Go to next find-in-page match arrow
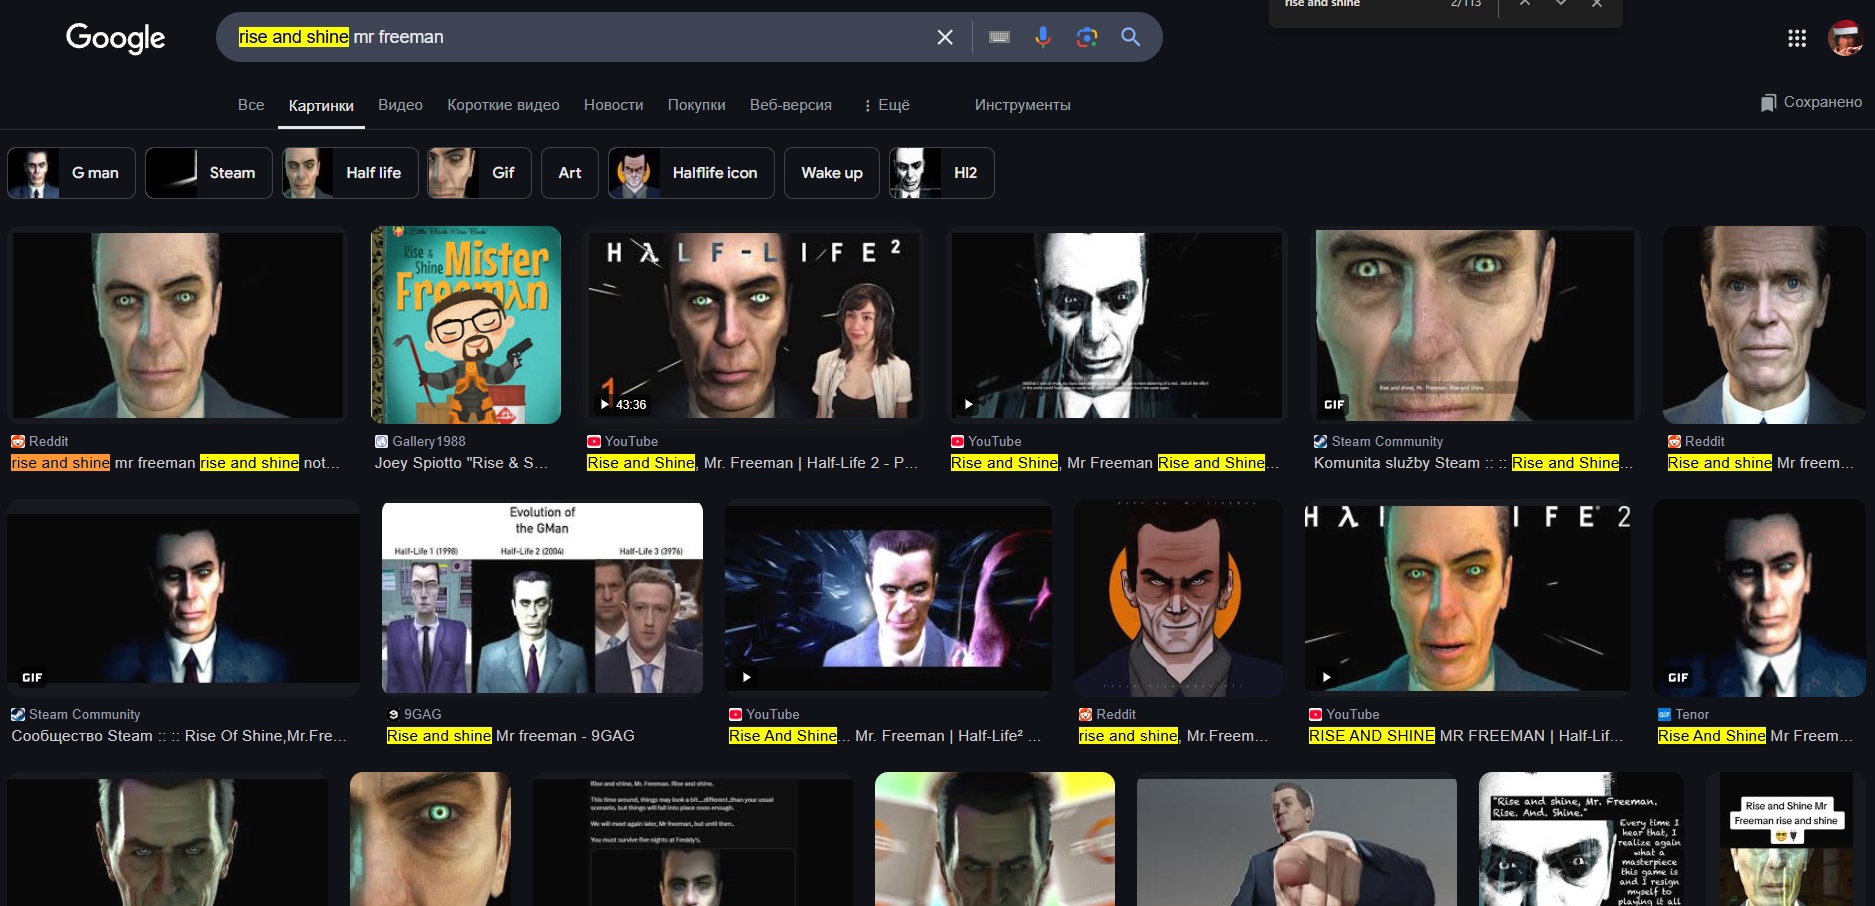 (x=1561, y=4)
